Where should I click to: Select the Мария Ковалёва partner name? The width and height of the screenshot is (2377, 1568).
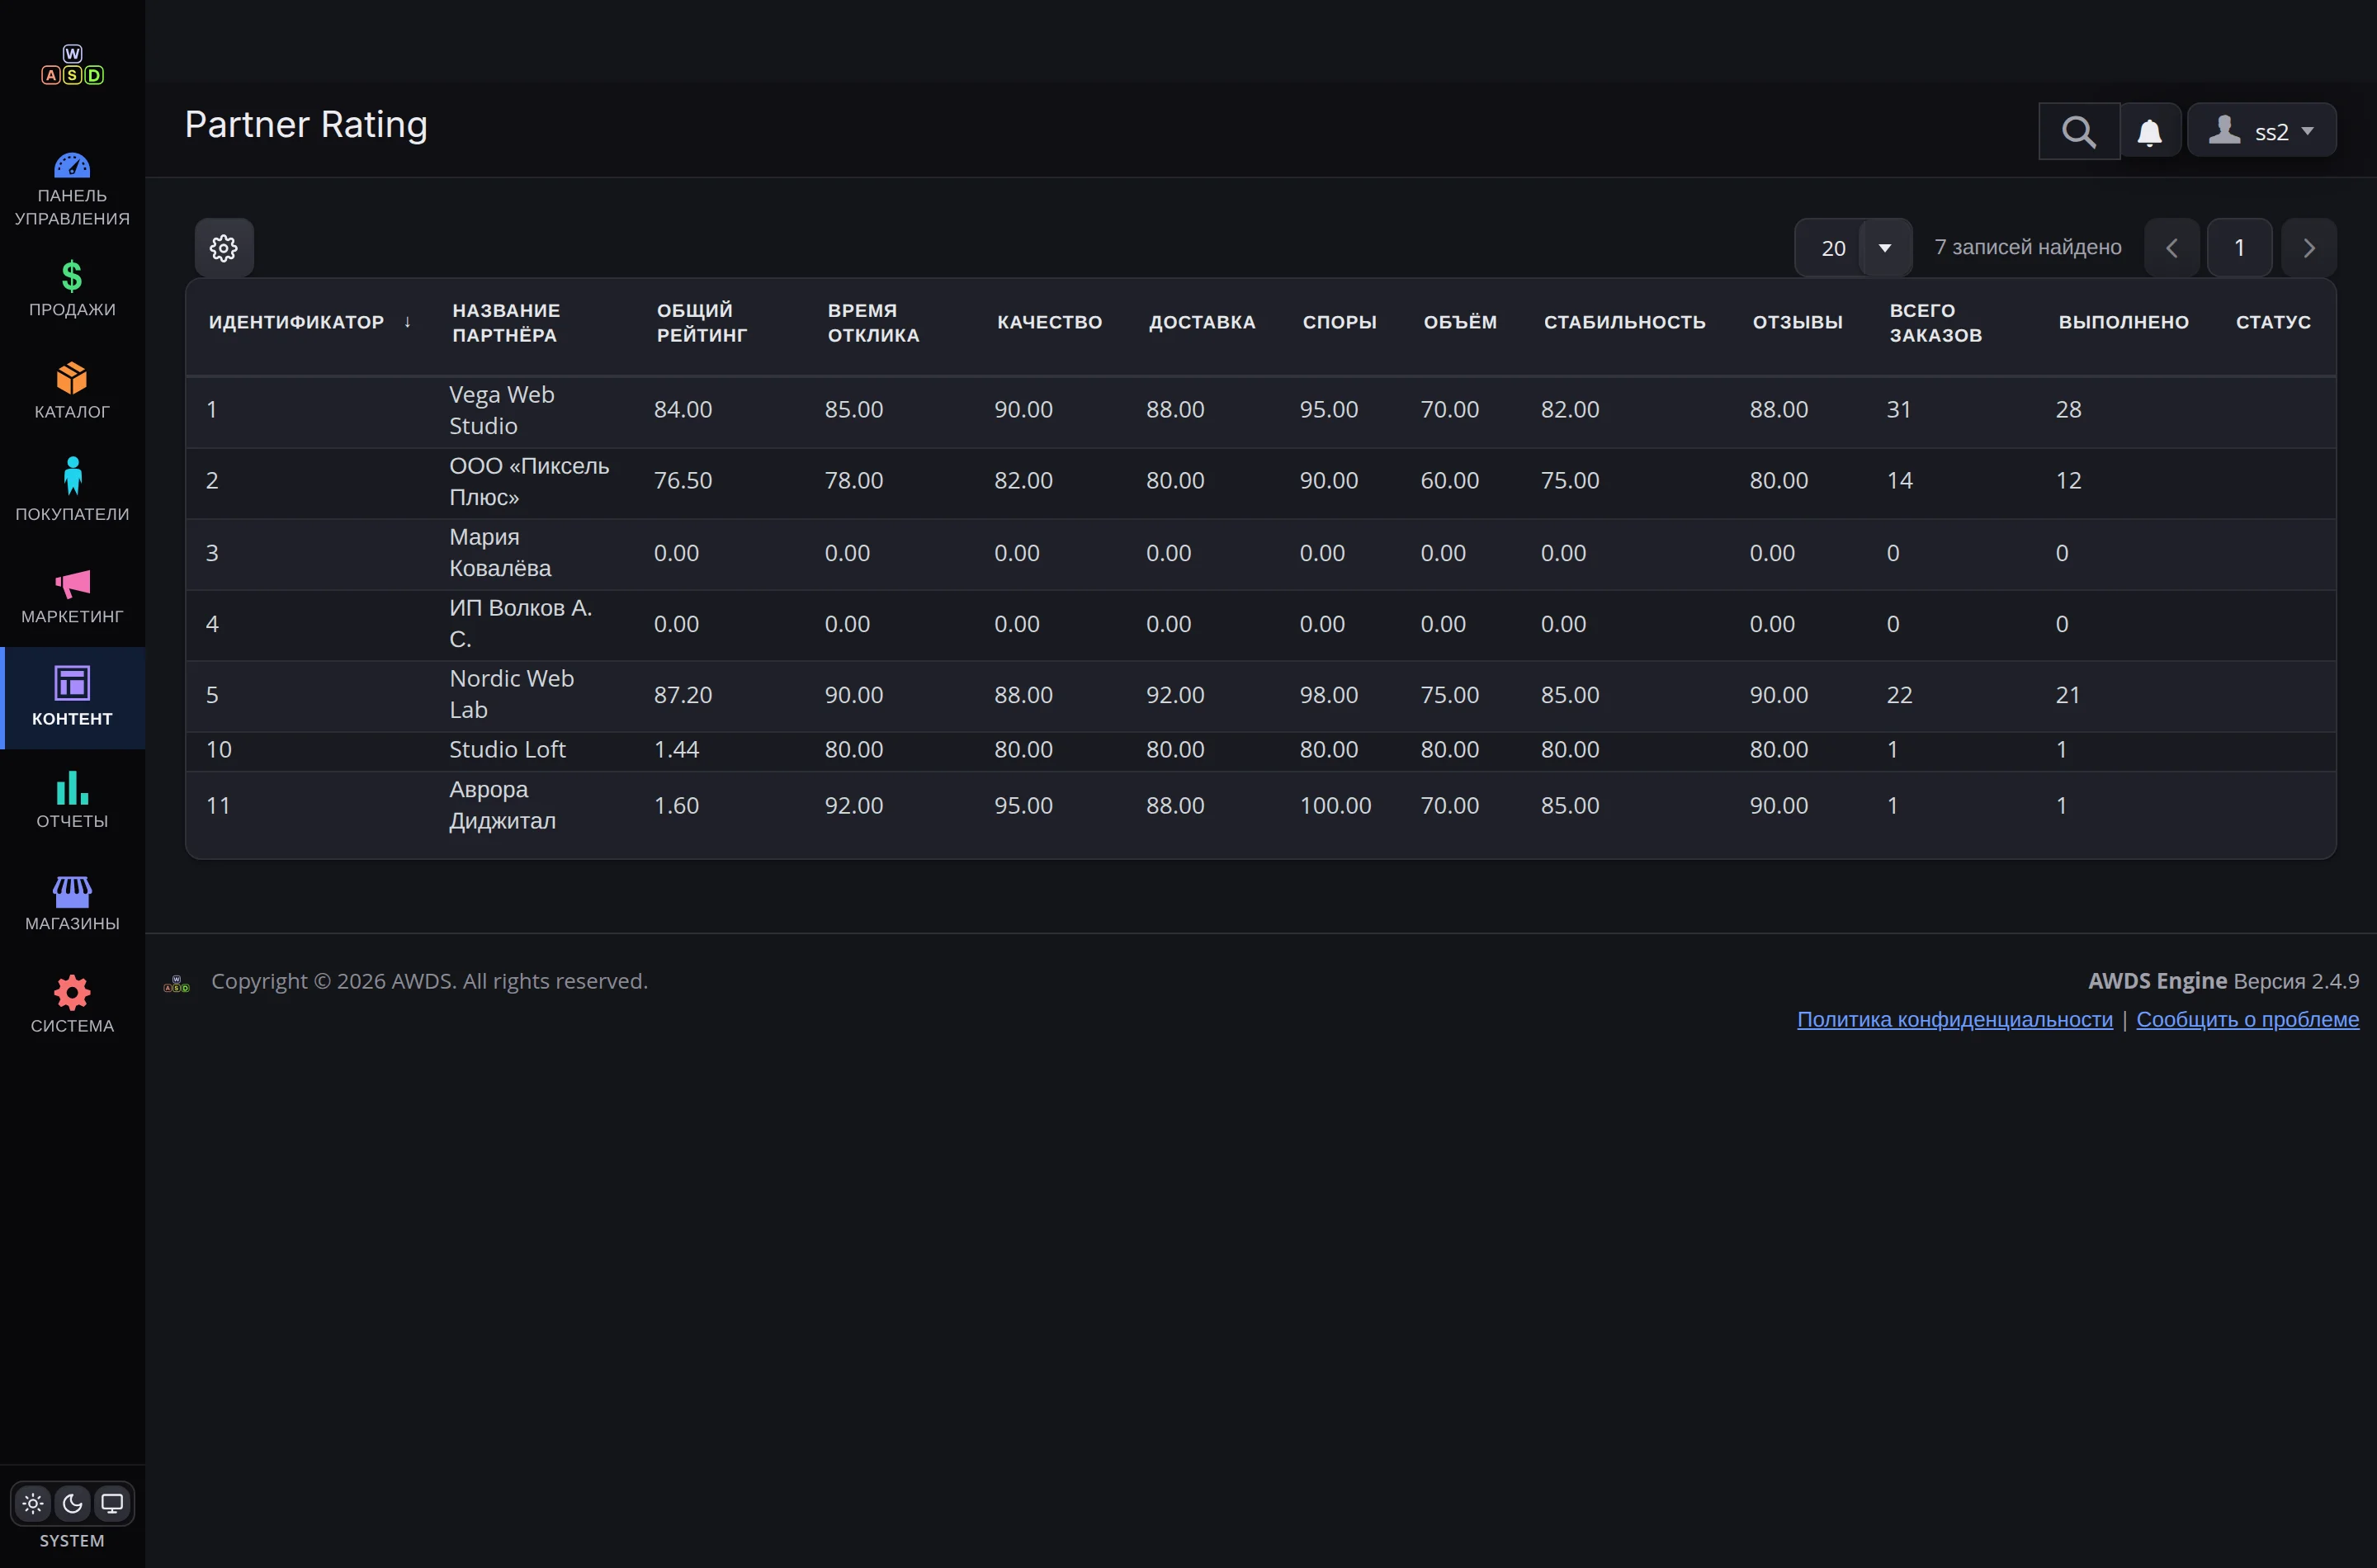click(500, 552)
